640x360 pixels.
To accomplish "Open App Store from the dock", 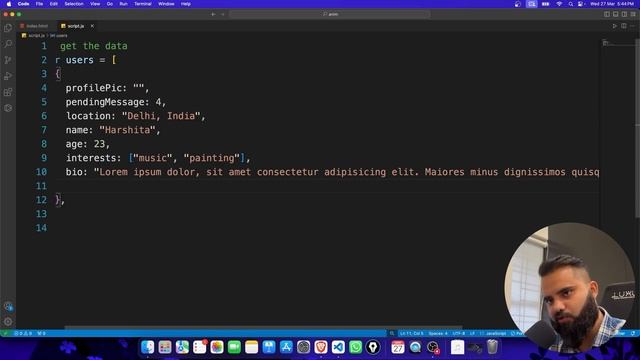I will pos(286,347).
